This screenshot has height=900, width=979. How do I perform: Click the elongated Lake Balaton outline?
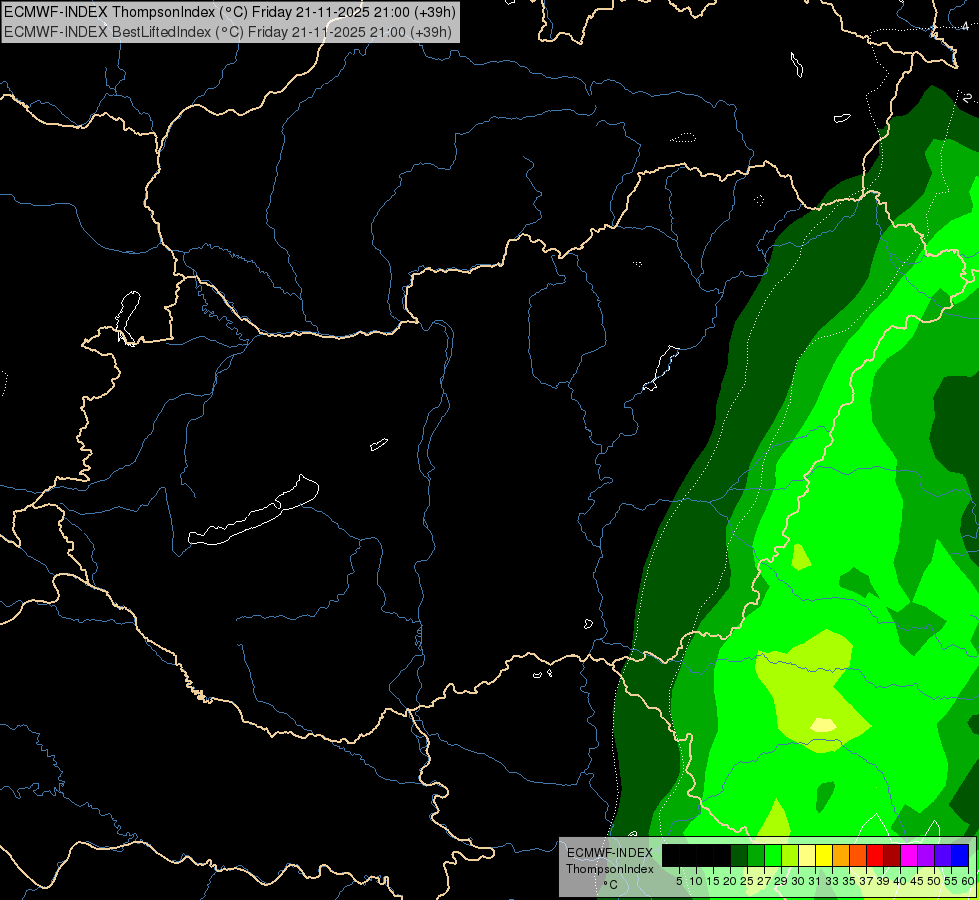click(253, 510)
